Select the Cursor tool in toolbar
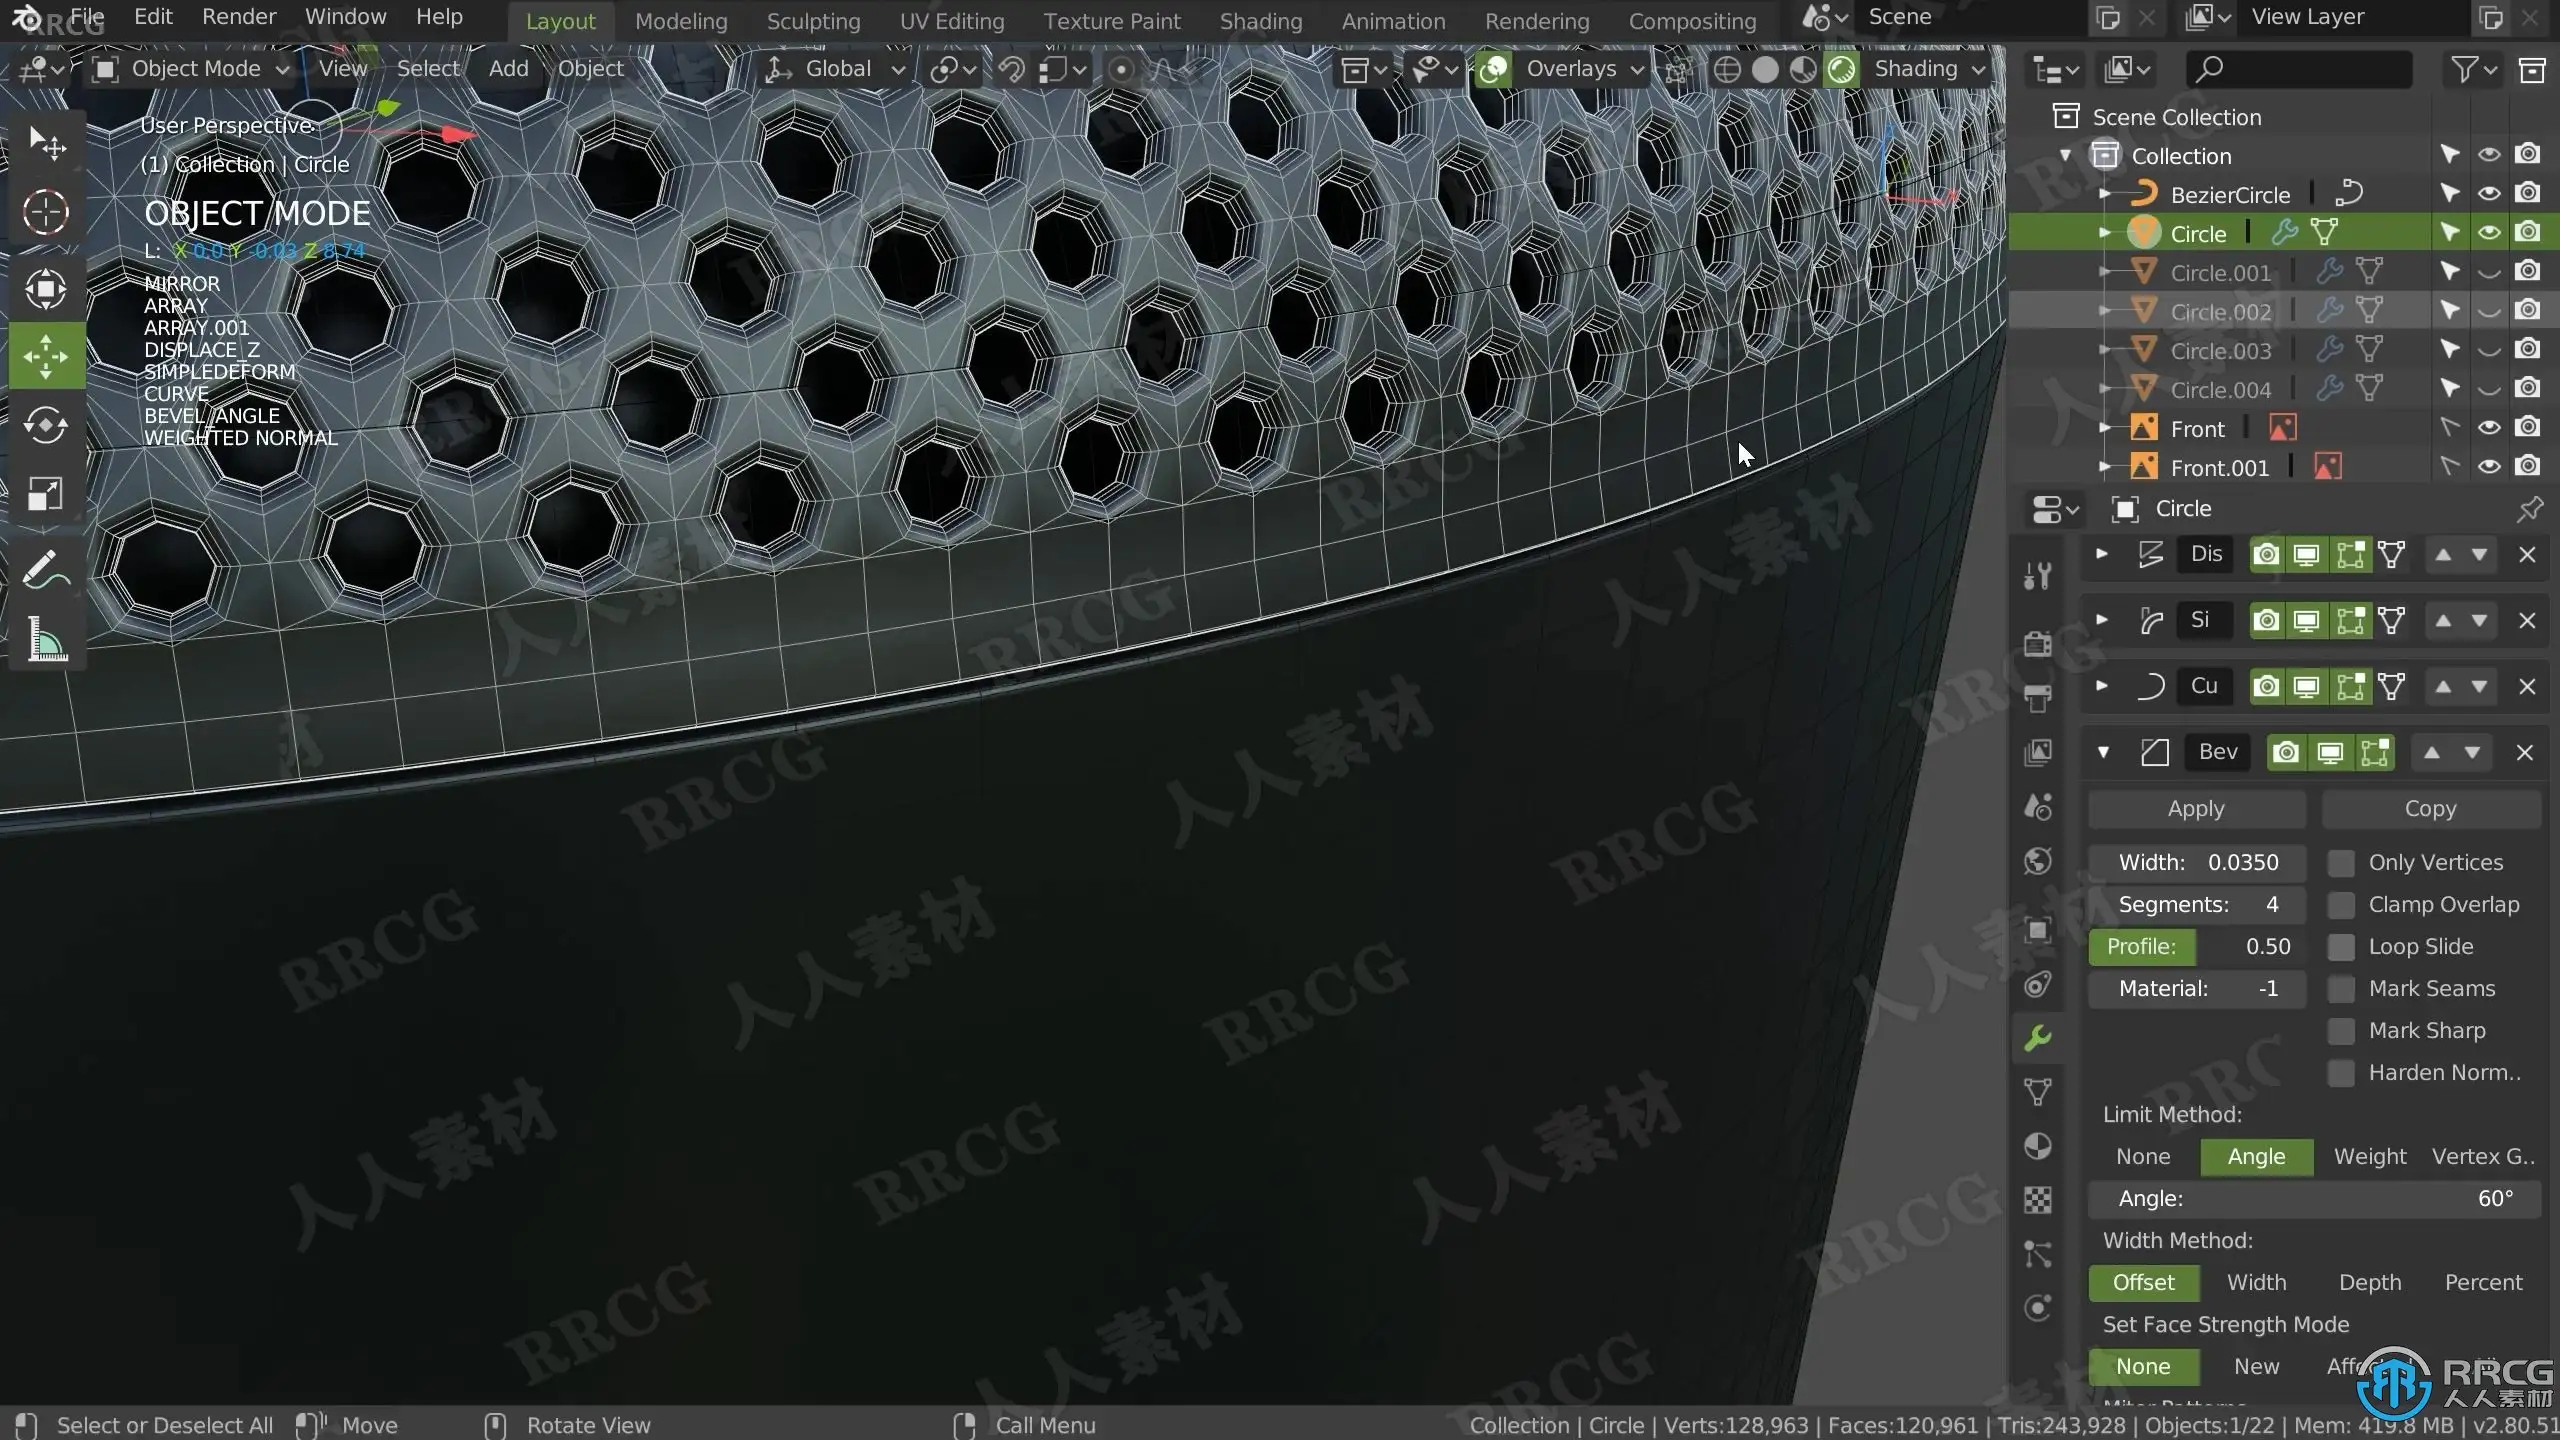The width and height of the screenshot is (2560, 1440). point(45,212)
